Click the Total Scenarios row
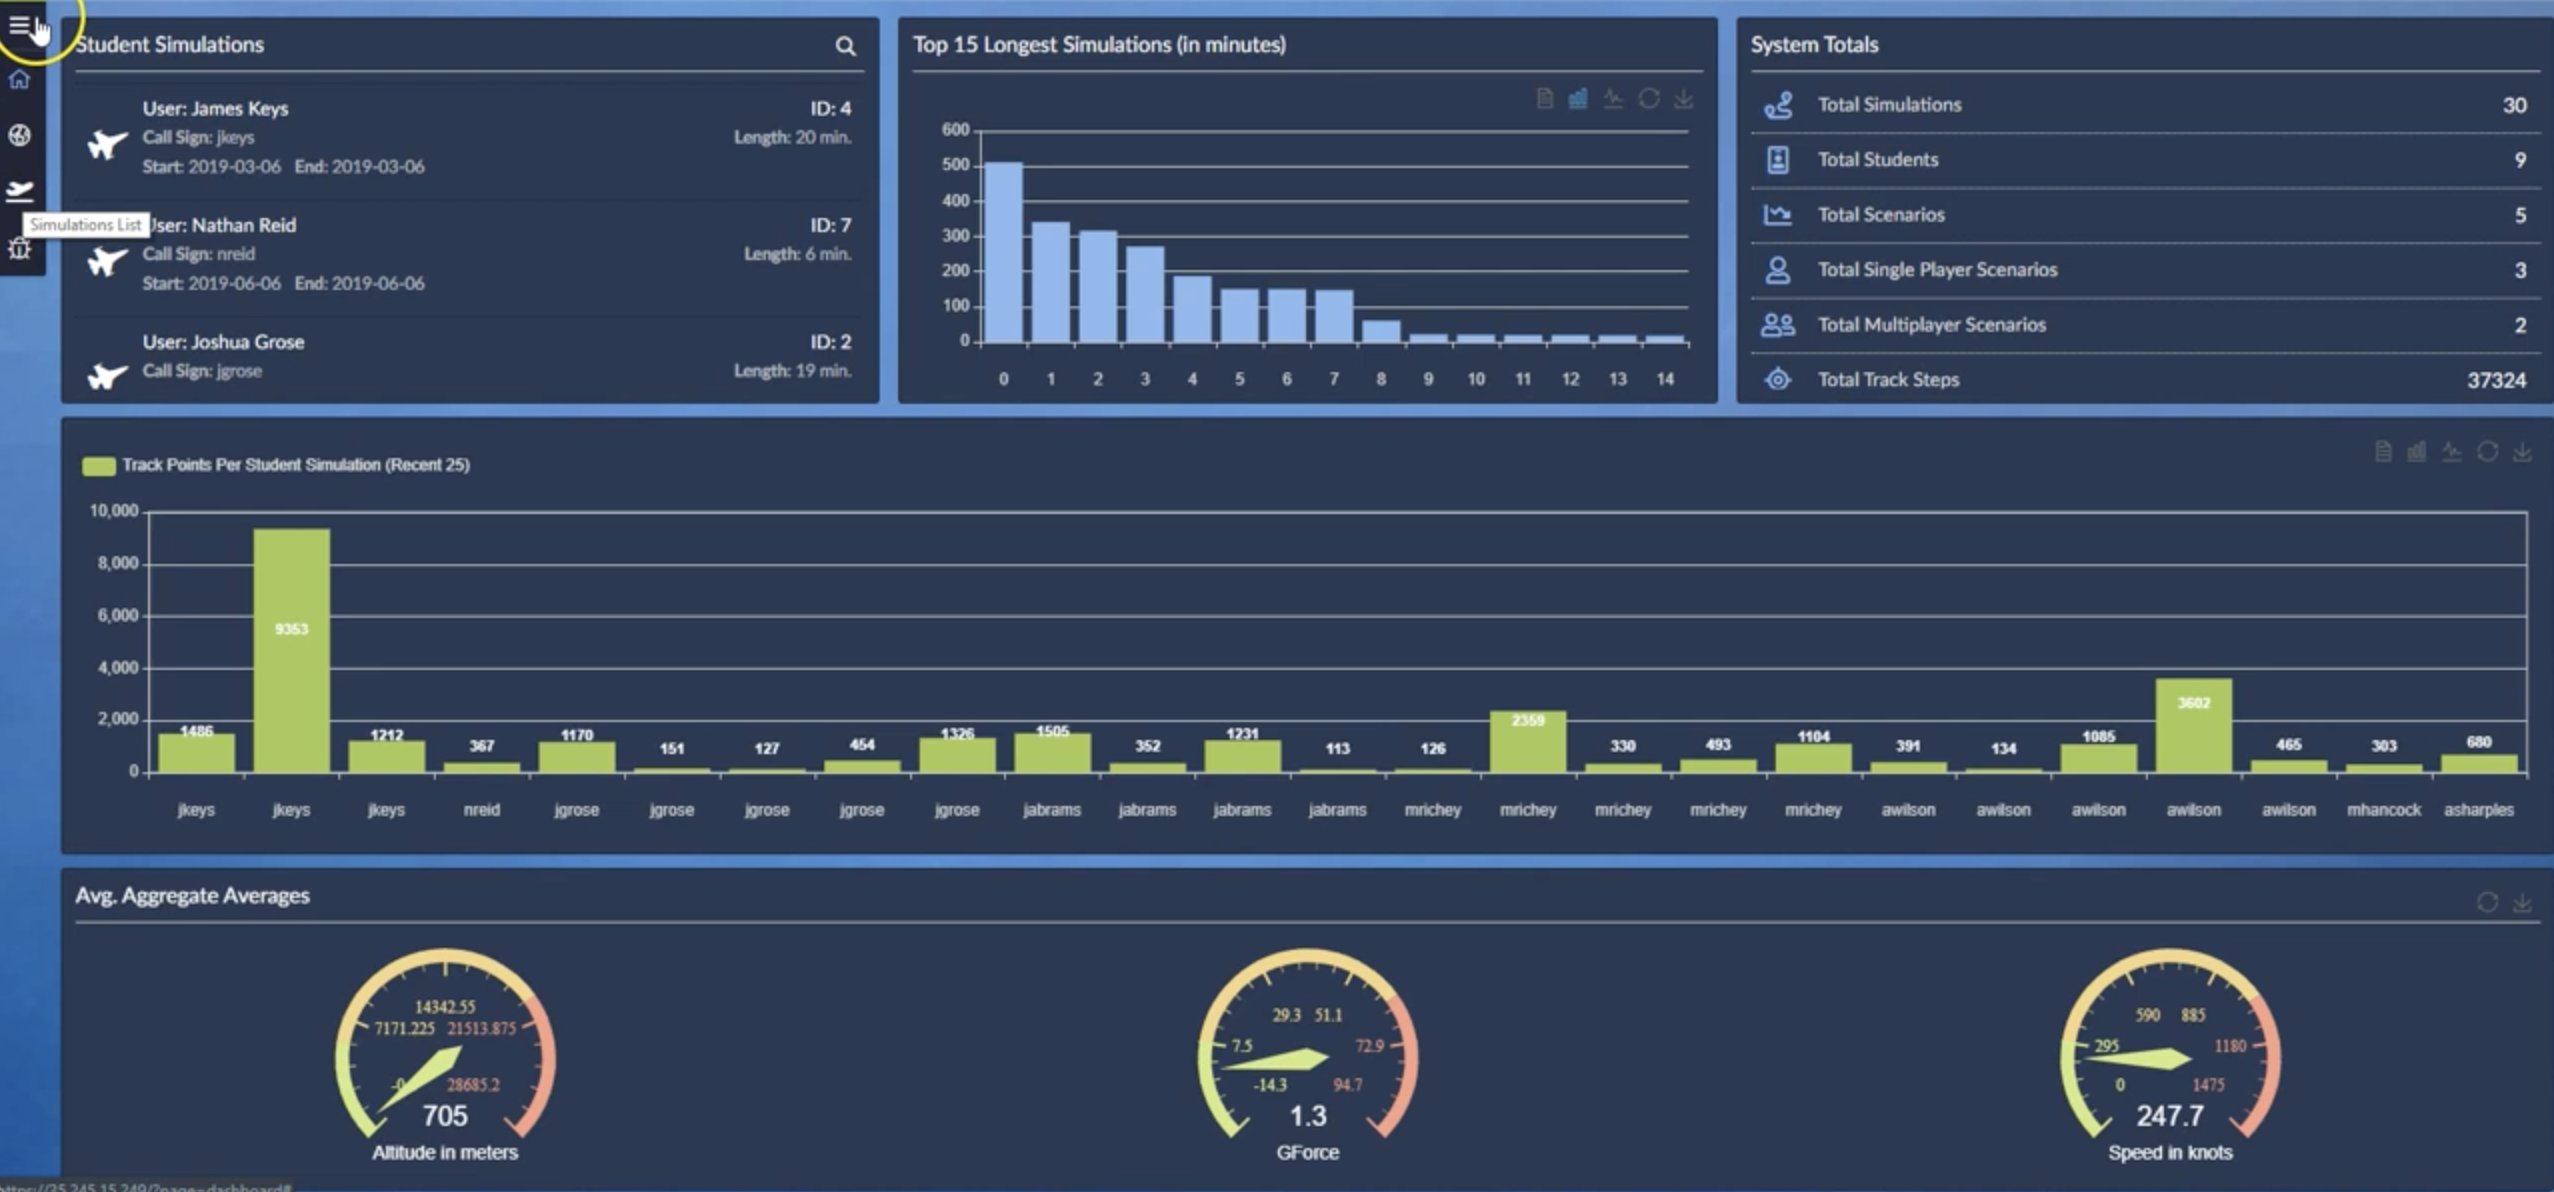Image resolution: width=2554 pixels, height=1192 pixels. point(2145,215)
